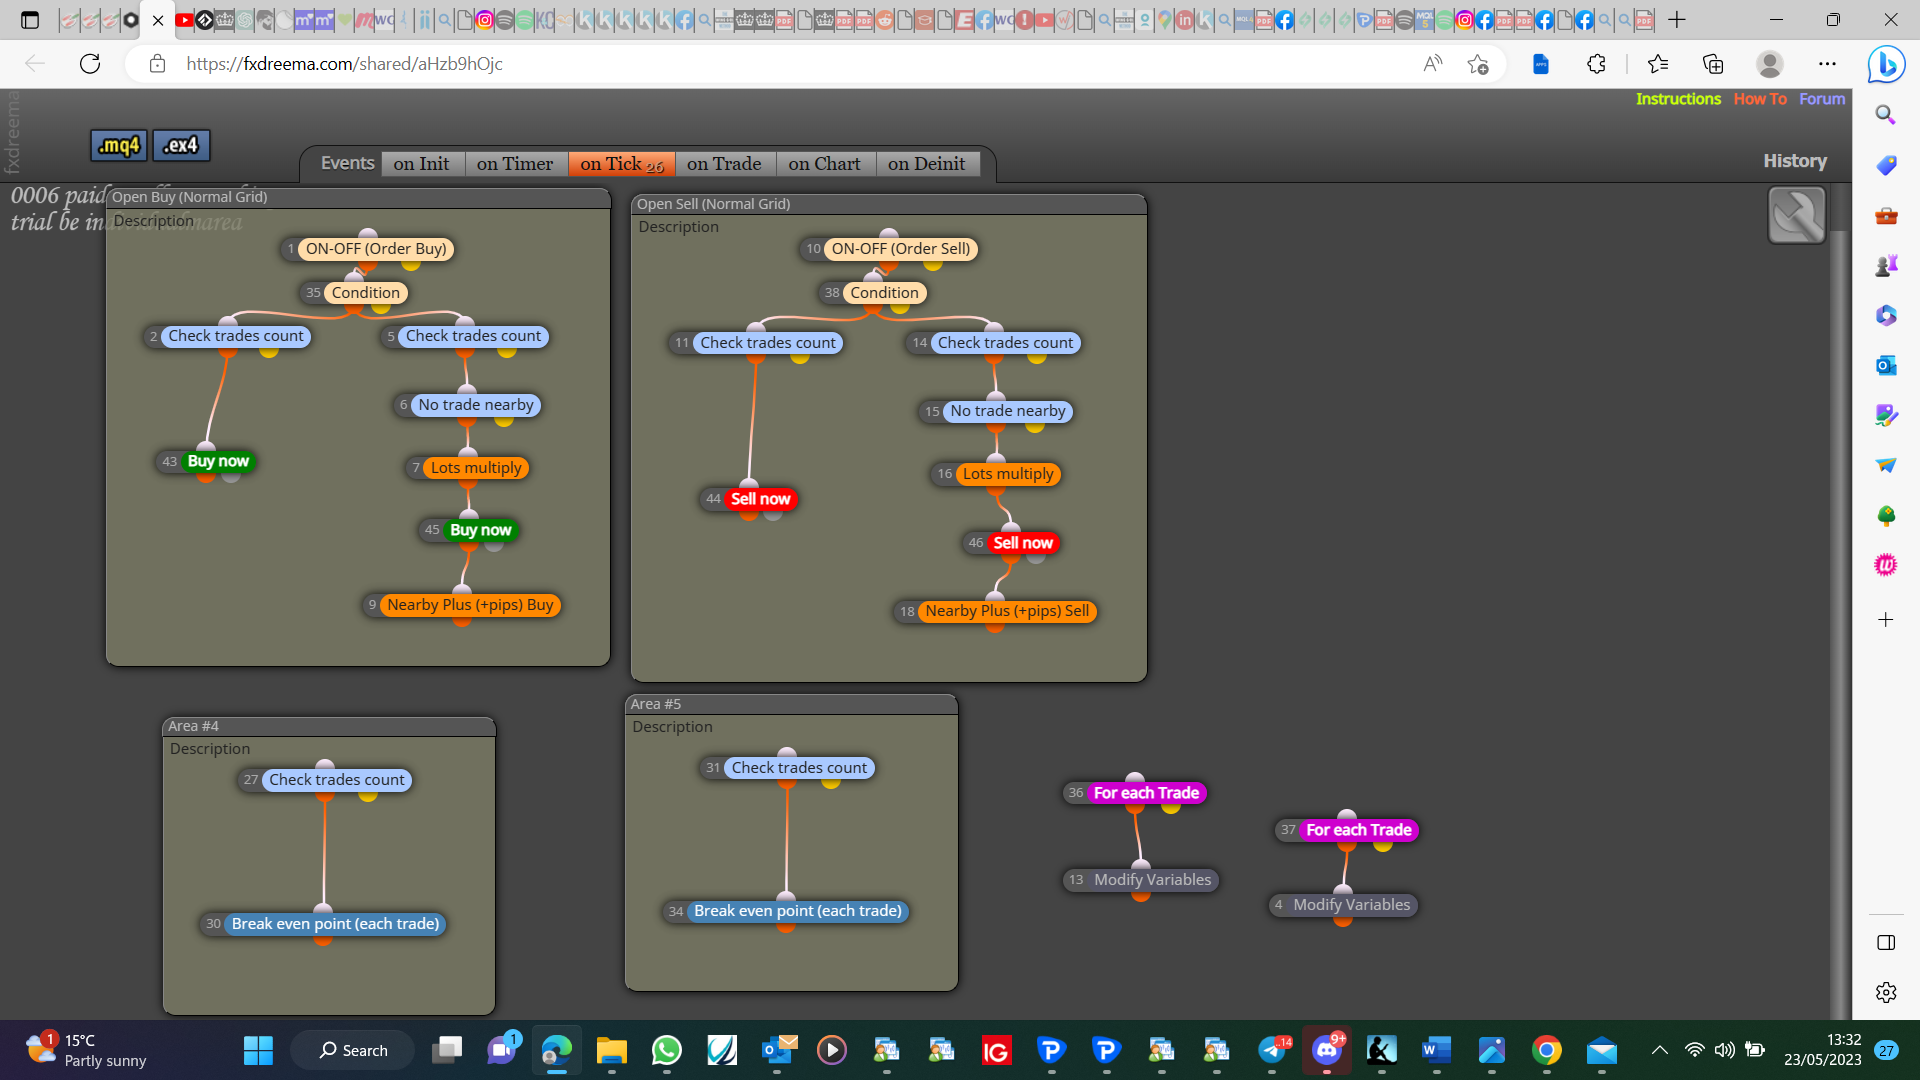Show hidden system tray icons chevron

[x=1660, y=1050]
